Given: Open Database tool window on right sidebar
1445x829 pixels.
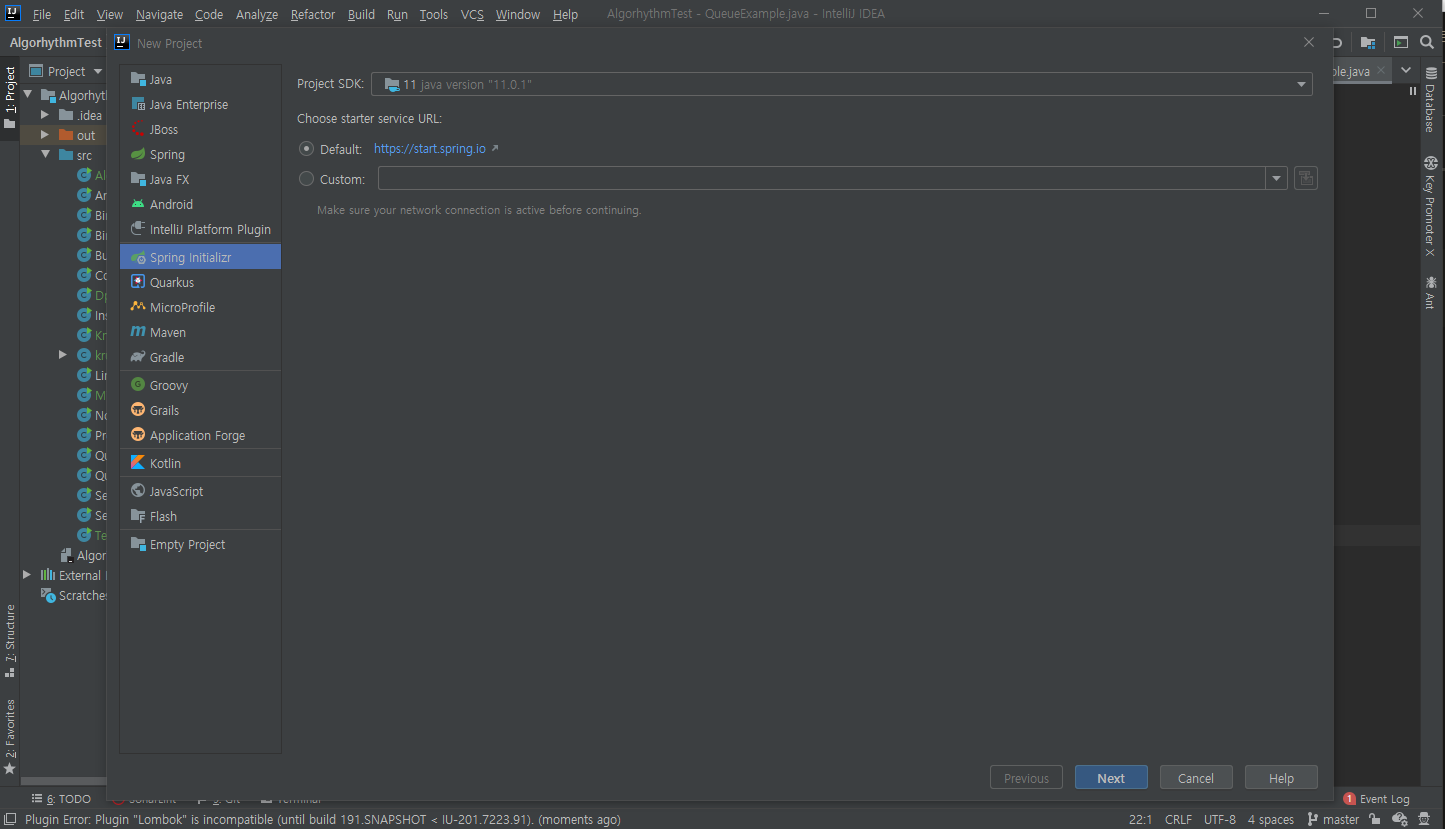Looking at the screenshot, I should pos(1431,100).
